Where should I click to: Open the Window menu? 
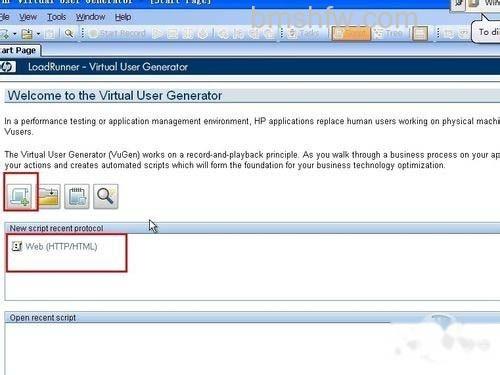pos(90,17)
